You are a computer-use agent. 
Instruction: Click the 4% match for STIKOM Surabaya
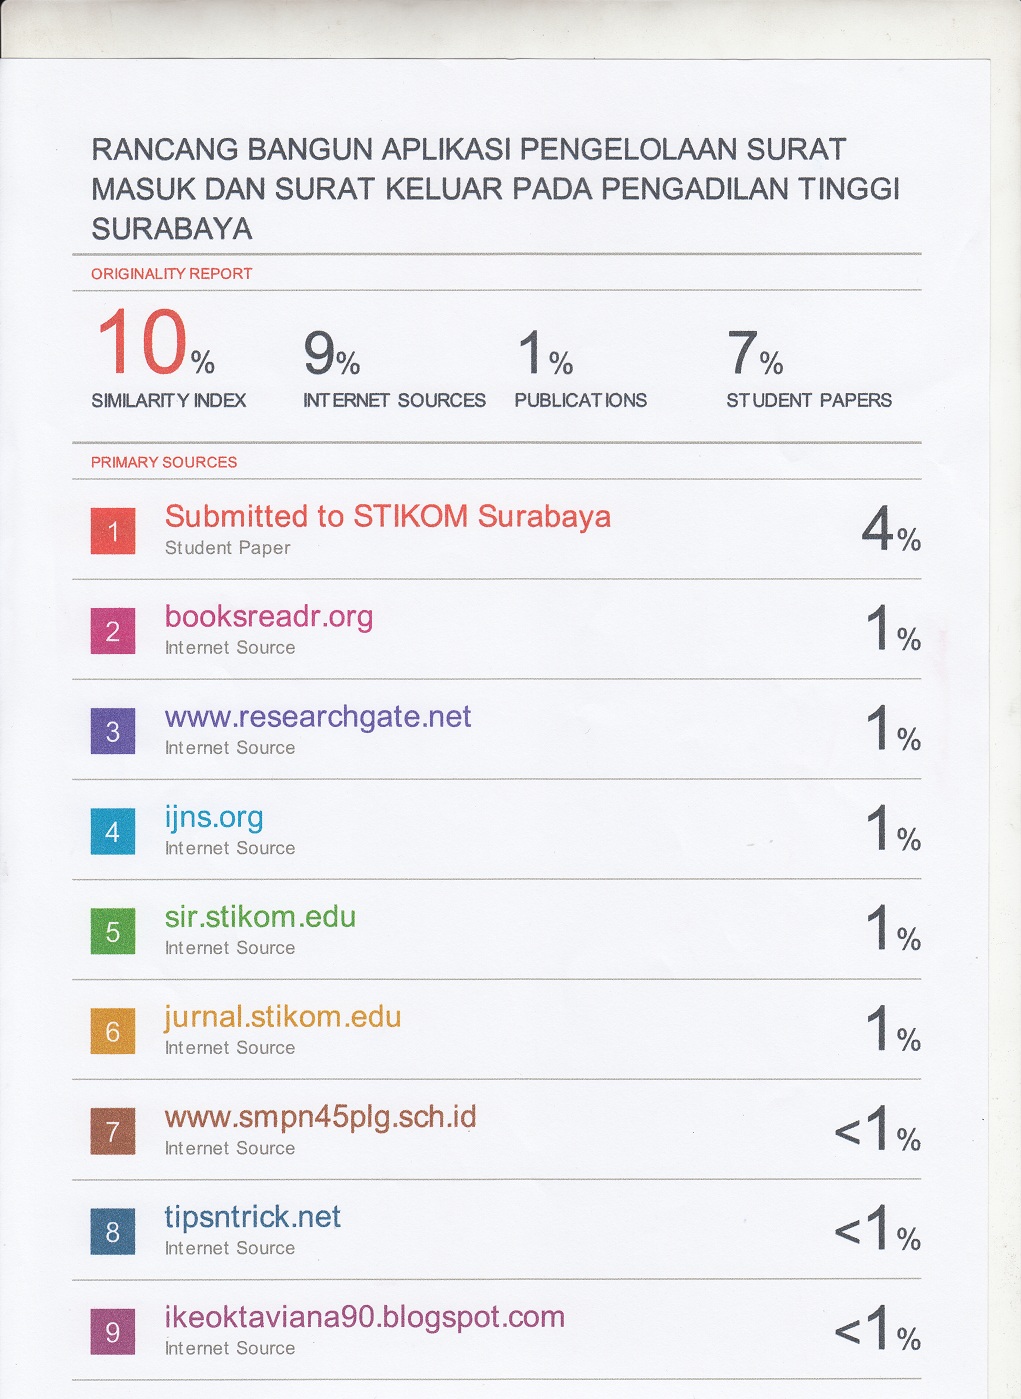click(x=890, y=529)
